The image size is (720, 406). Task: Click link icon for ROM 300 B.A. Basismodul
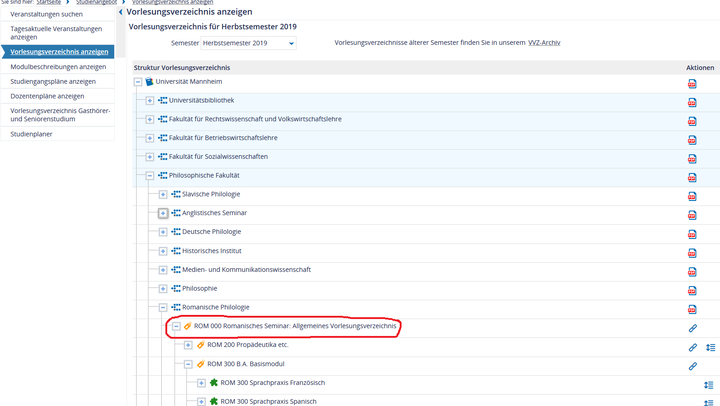click(x=692, y=366)
